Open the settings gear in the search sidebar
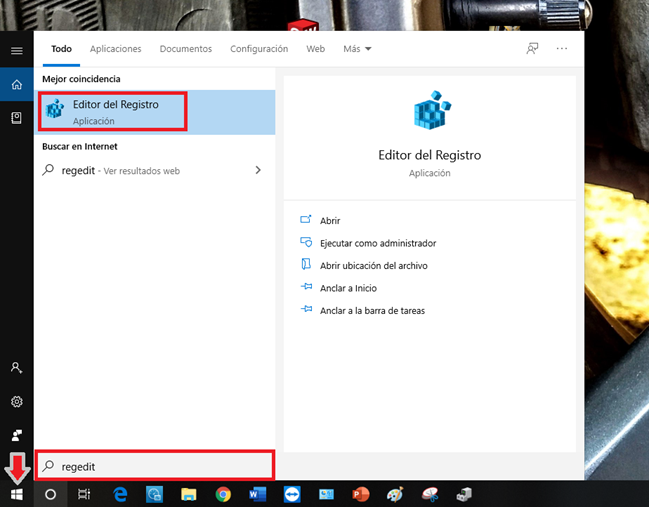This screenshot has width=649, height=507. pos(17,401)
